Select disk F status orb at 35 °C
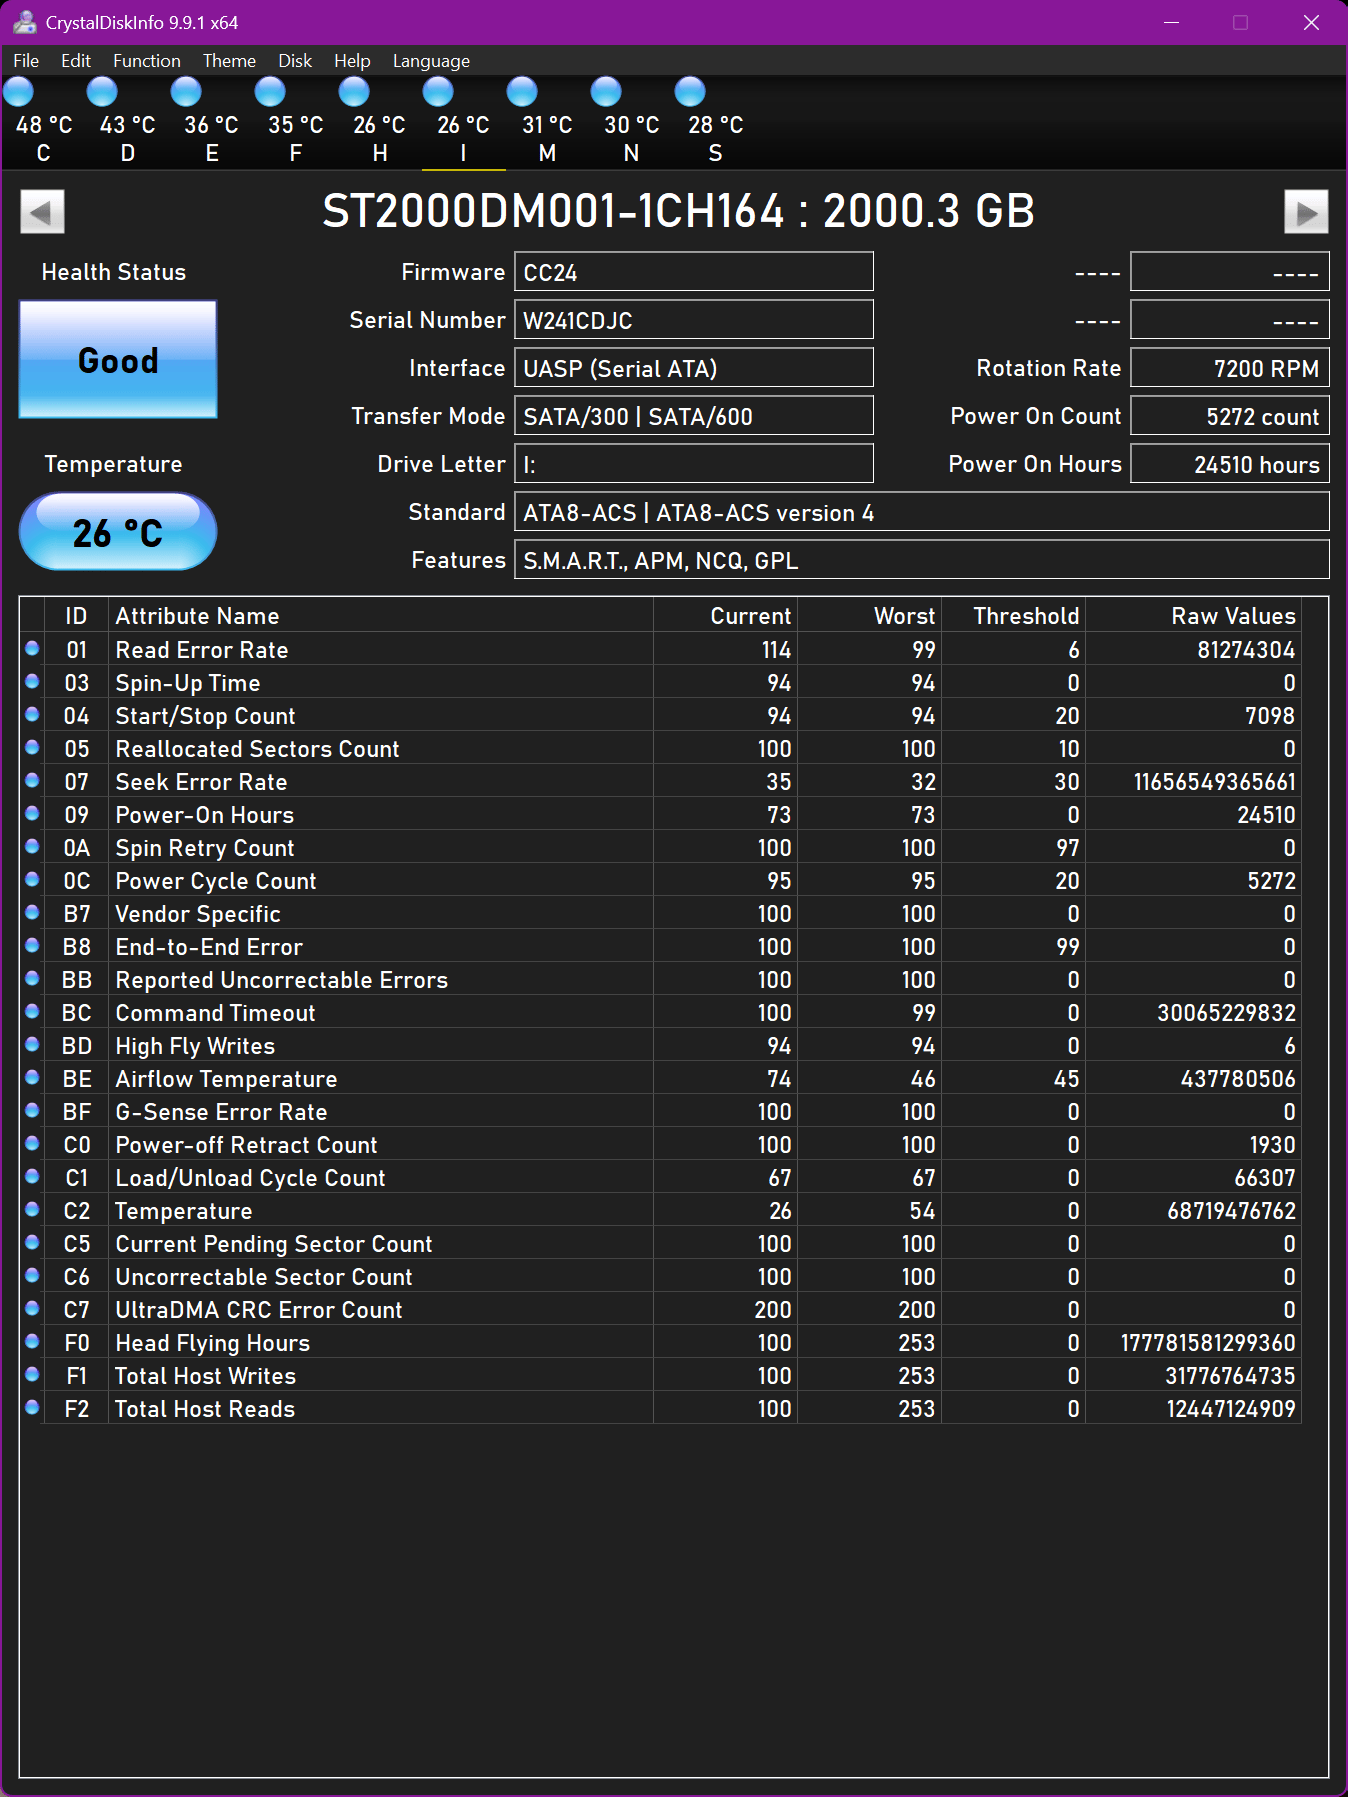Image resolution: width=1348 pixels, height=1797 pixels. 270,92
